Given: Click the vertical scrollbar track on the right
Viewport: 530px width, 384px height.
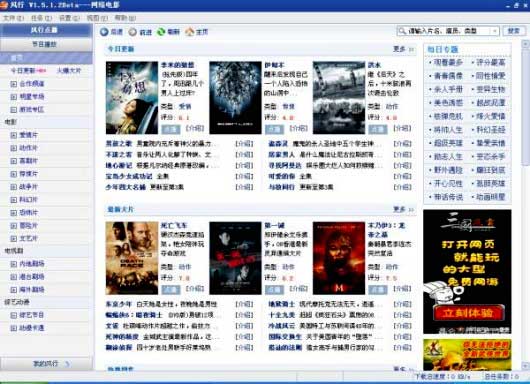Looking at the screenshot, I should pos(526,264).
